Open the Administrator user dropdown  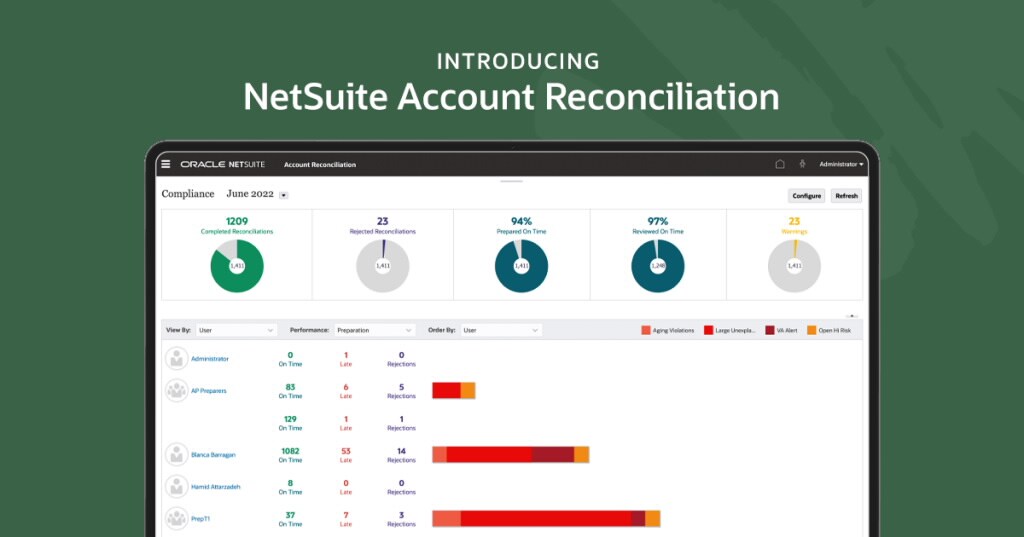pos(841,164)
